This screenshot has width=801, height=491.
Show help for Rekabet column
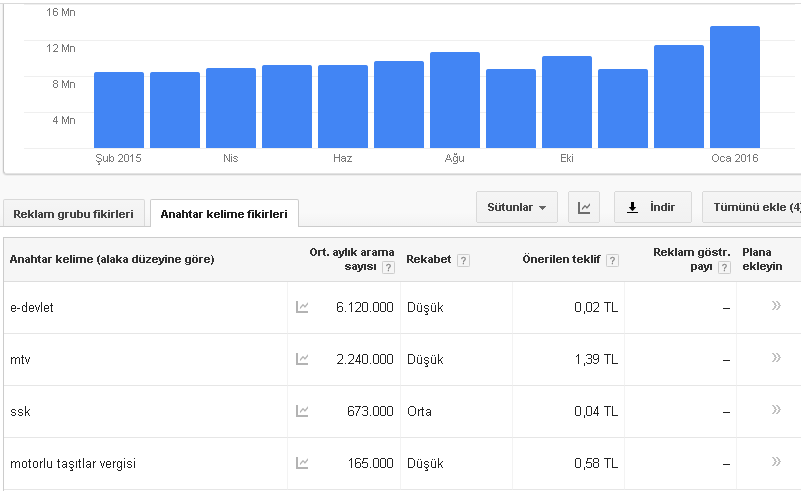[463, 261]
